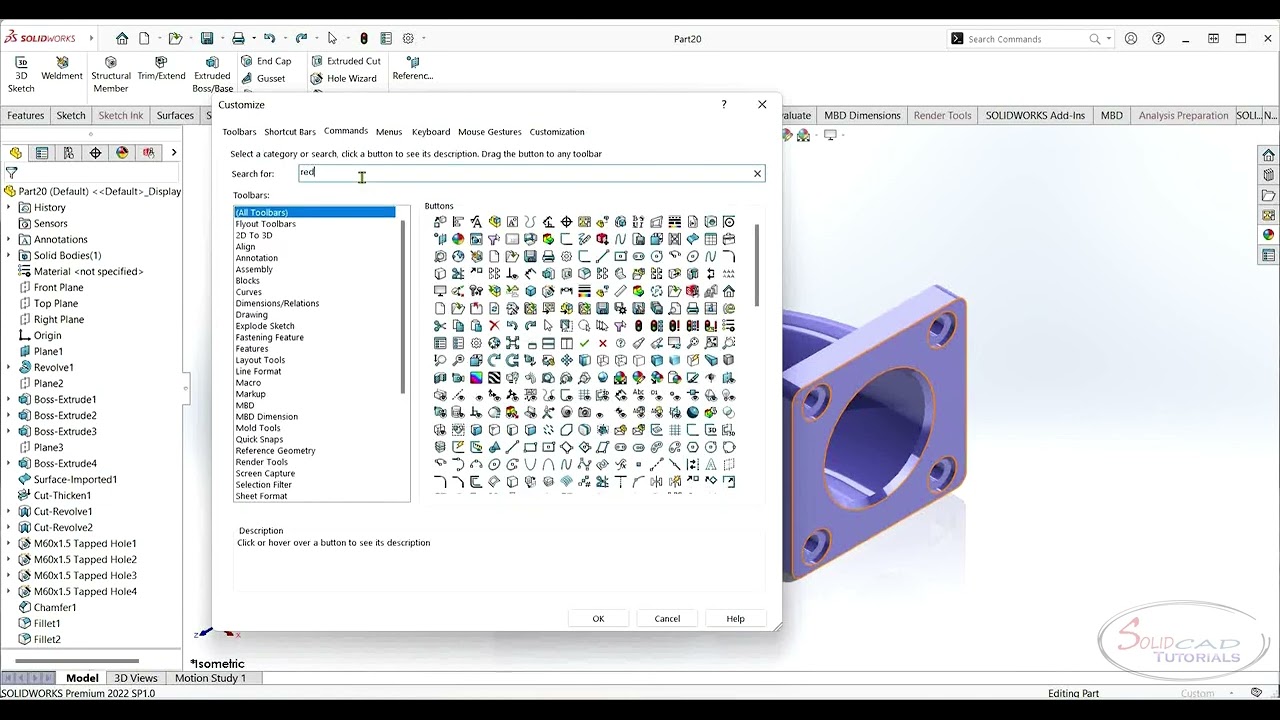Switch to the Sketch CommandManager tab

click(71, 115)
